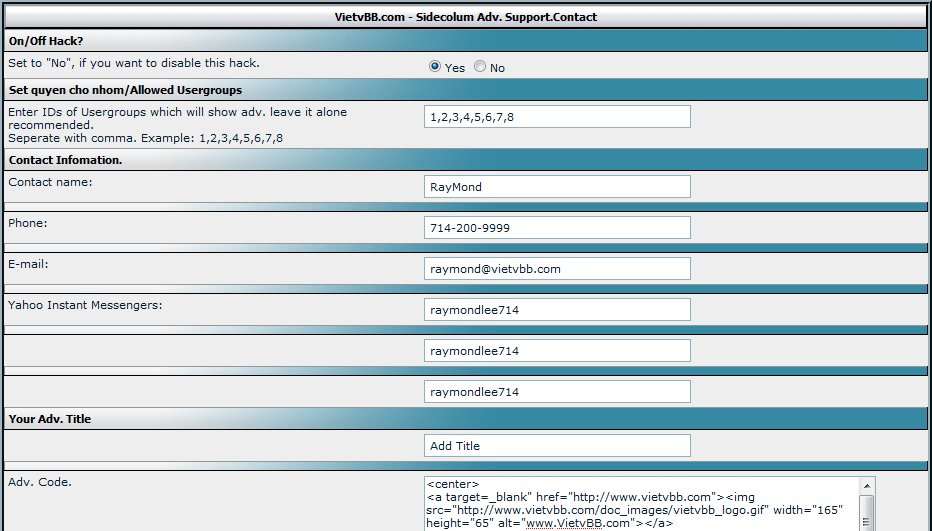Click the On/Off Hack? section header
The height and width of the screenshot is (531, 932).
click(x=46, y=41)
